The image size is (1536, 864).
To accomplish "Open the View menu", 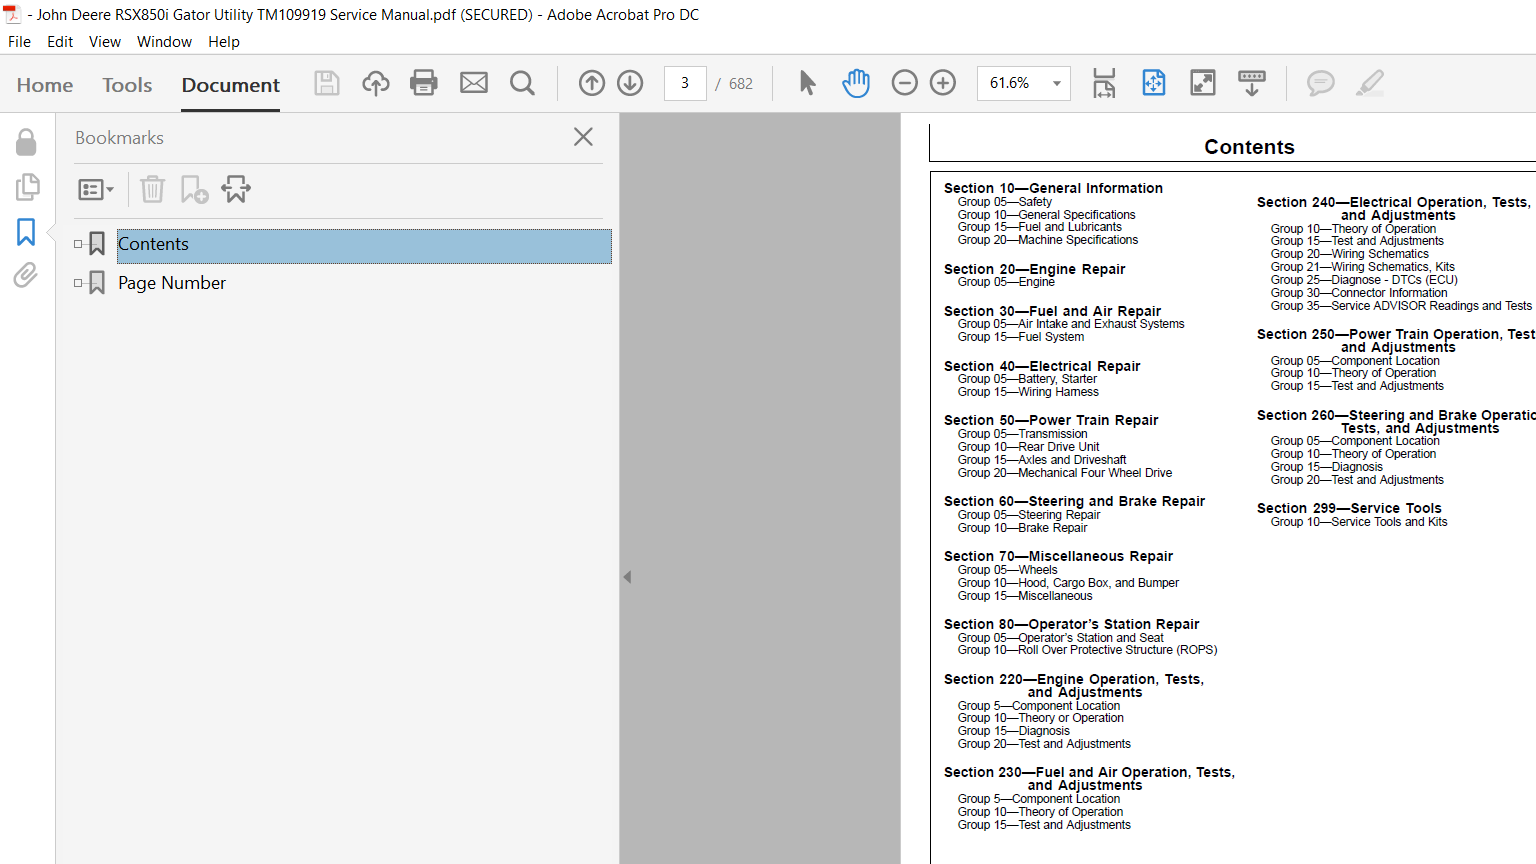I will [x=105, y=42].
